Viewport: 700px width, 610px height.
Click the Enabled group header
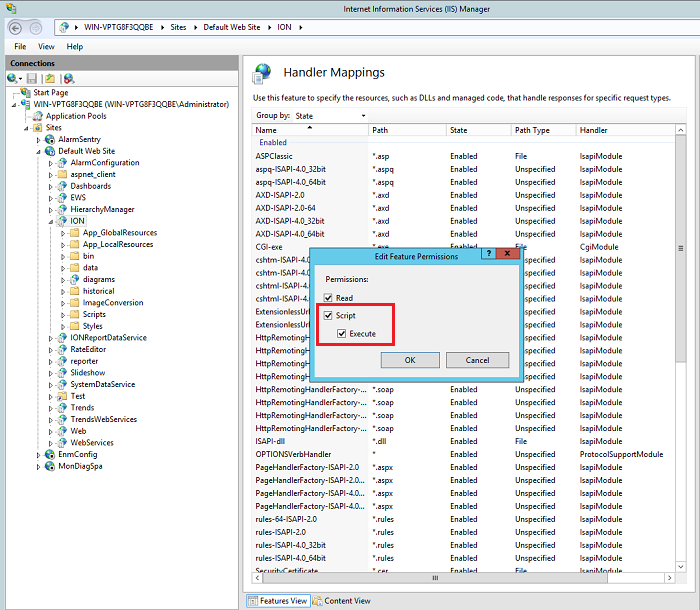click(x=273, y=142)
